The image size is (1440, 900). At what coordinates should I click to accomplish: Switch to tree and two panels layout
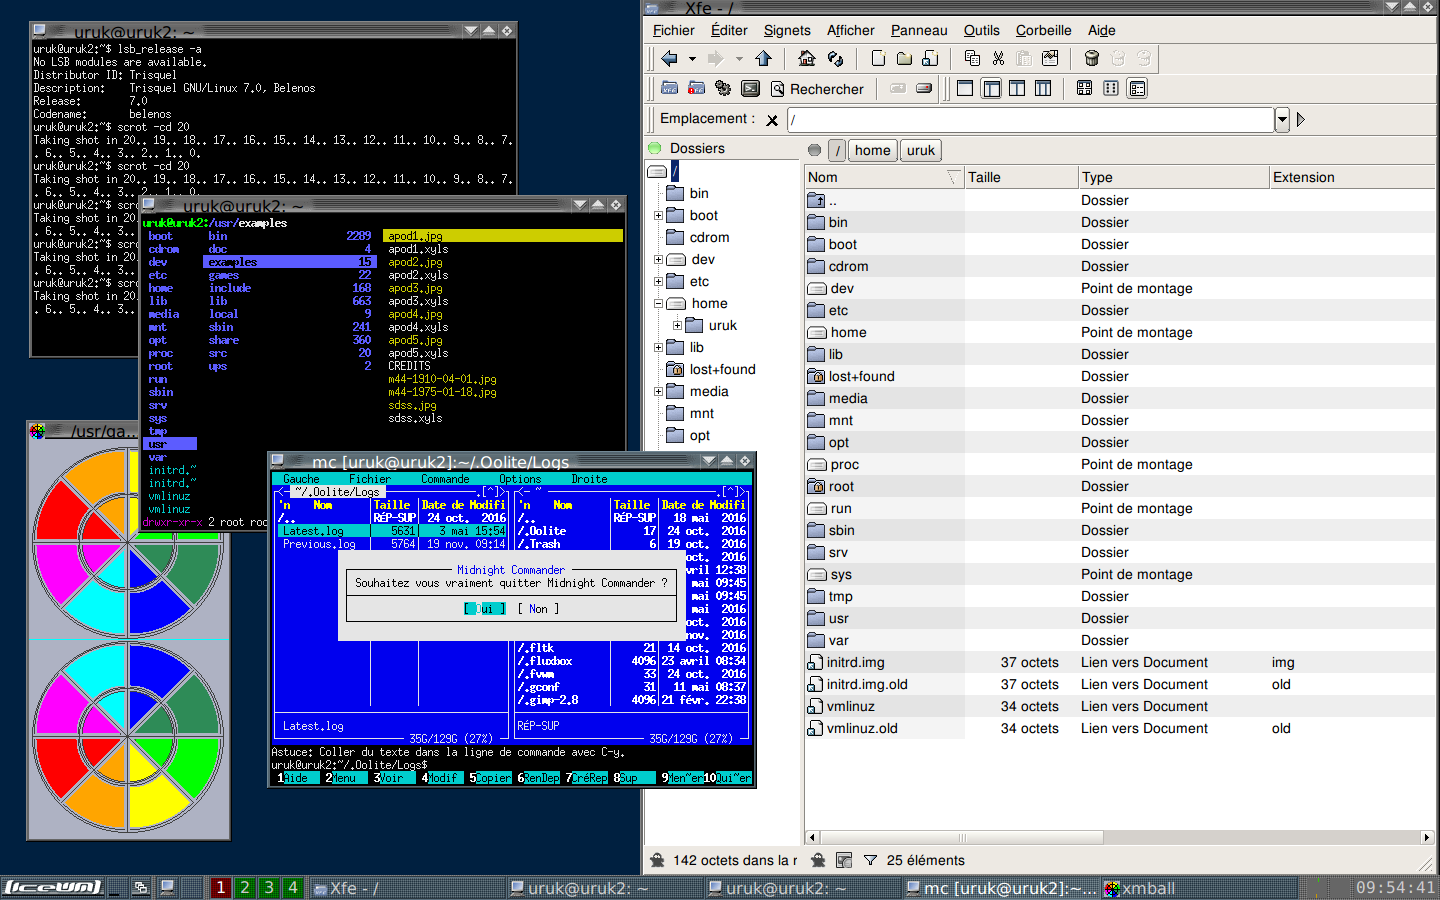(x=1043, y=88)
